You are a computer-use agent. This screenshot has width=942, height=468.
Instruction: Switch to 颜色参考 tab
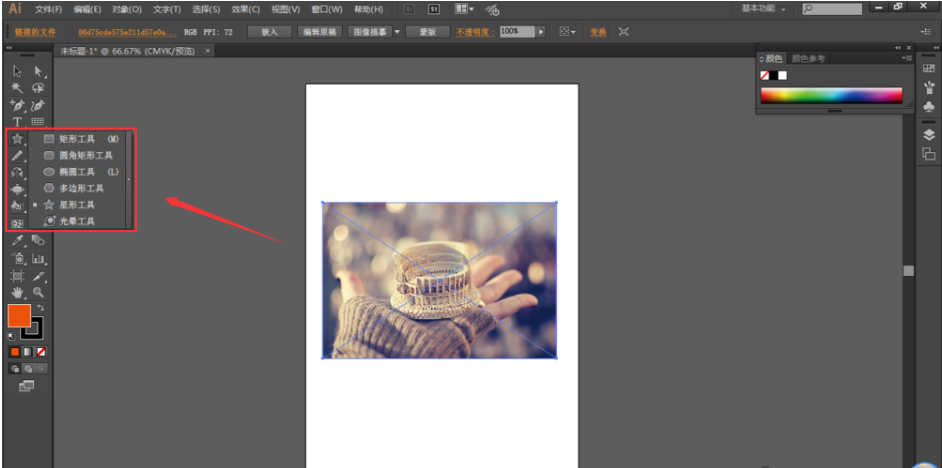pyautogui.click(x=808, y=59)
